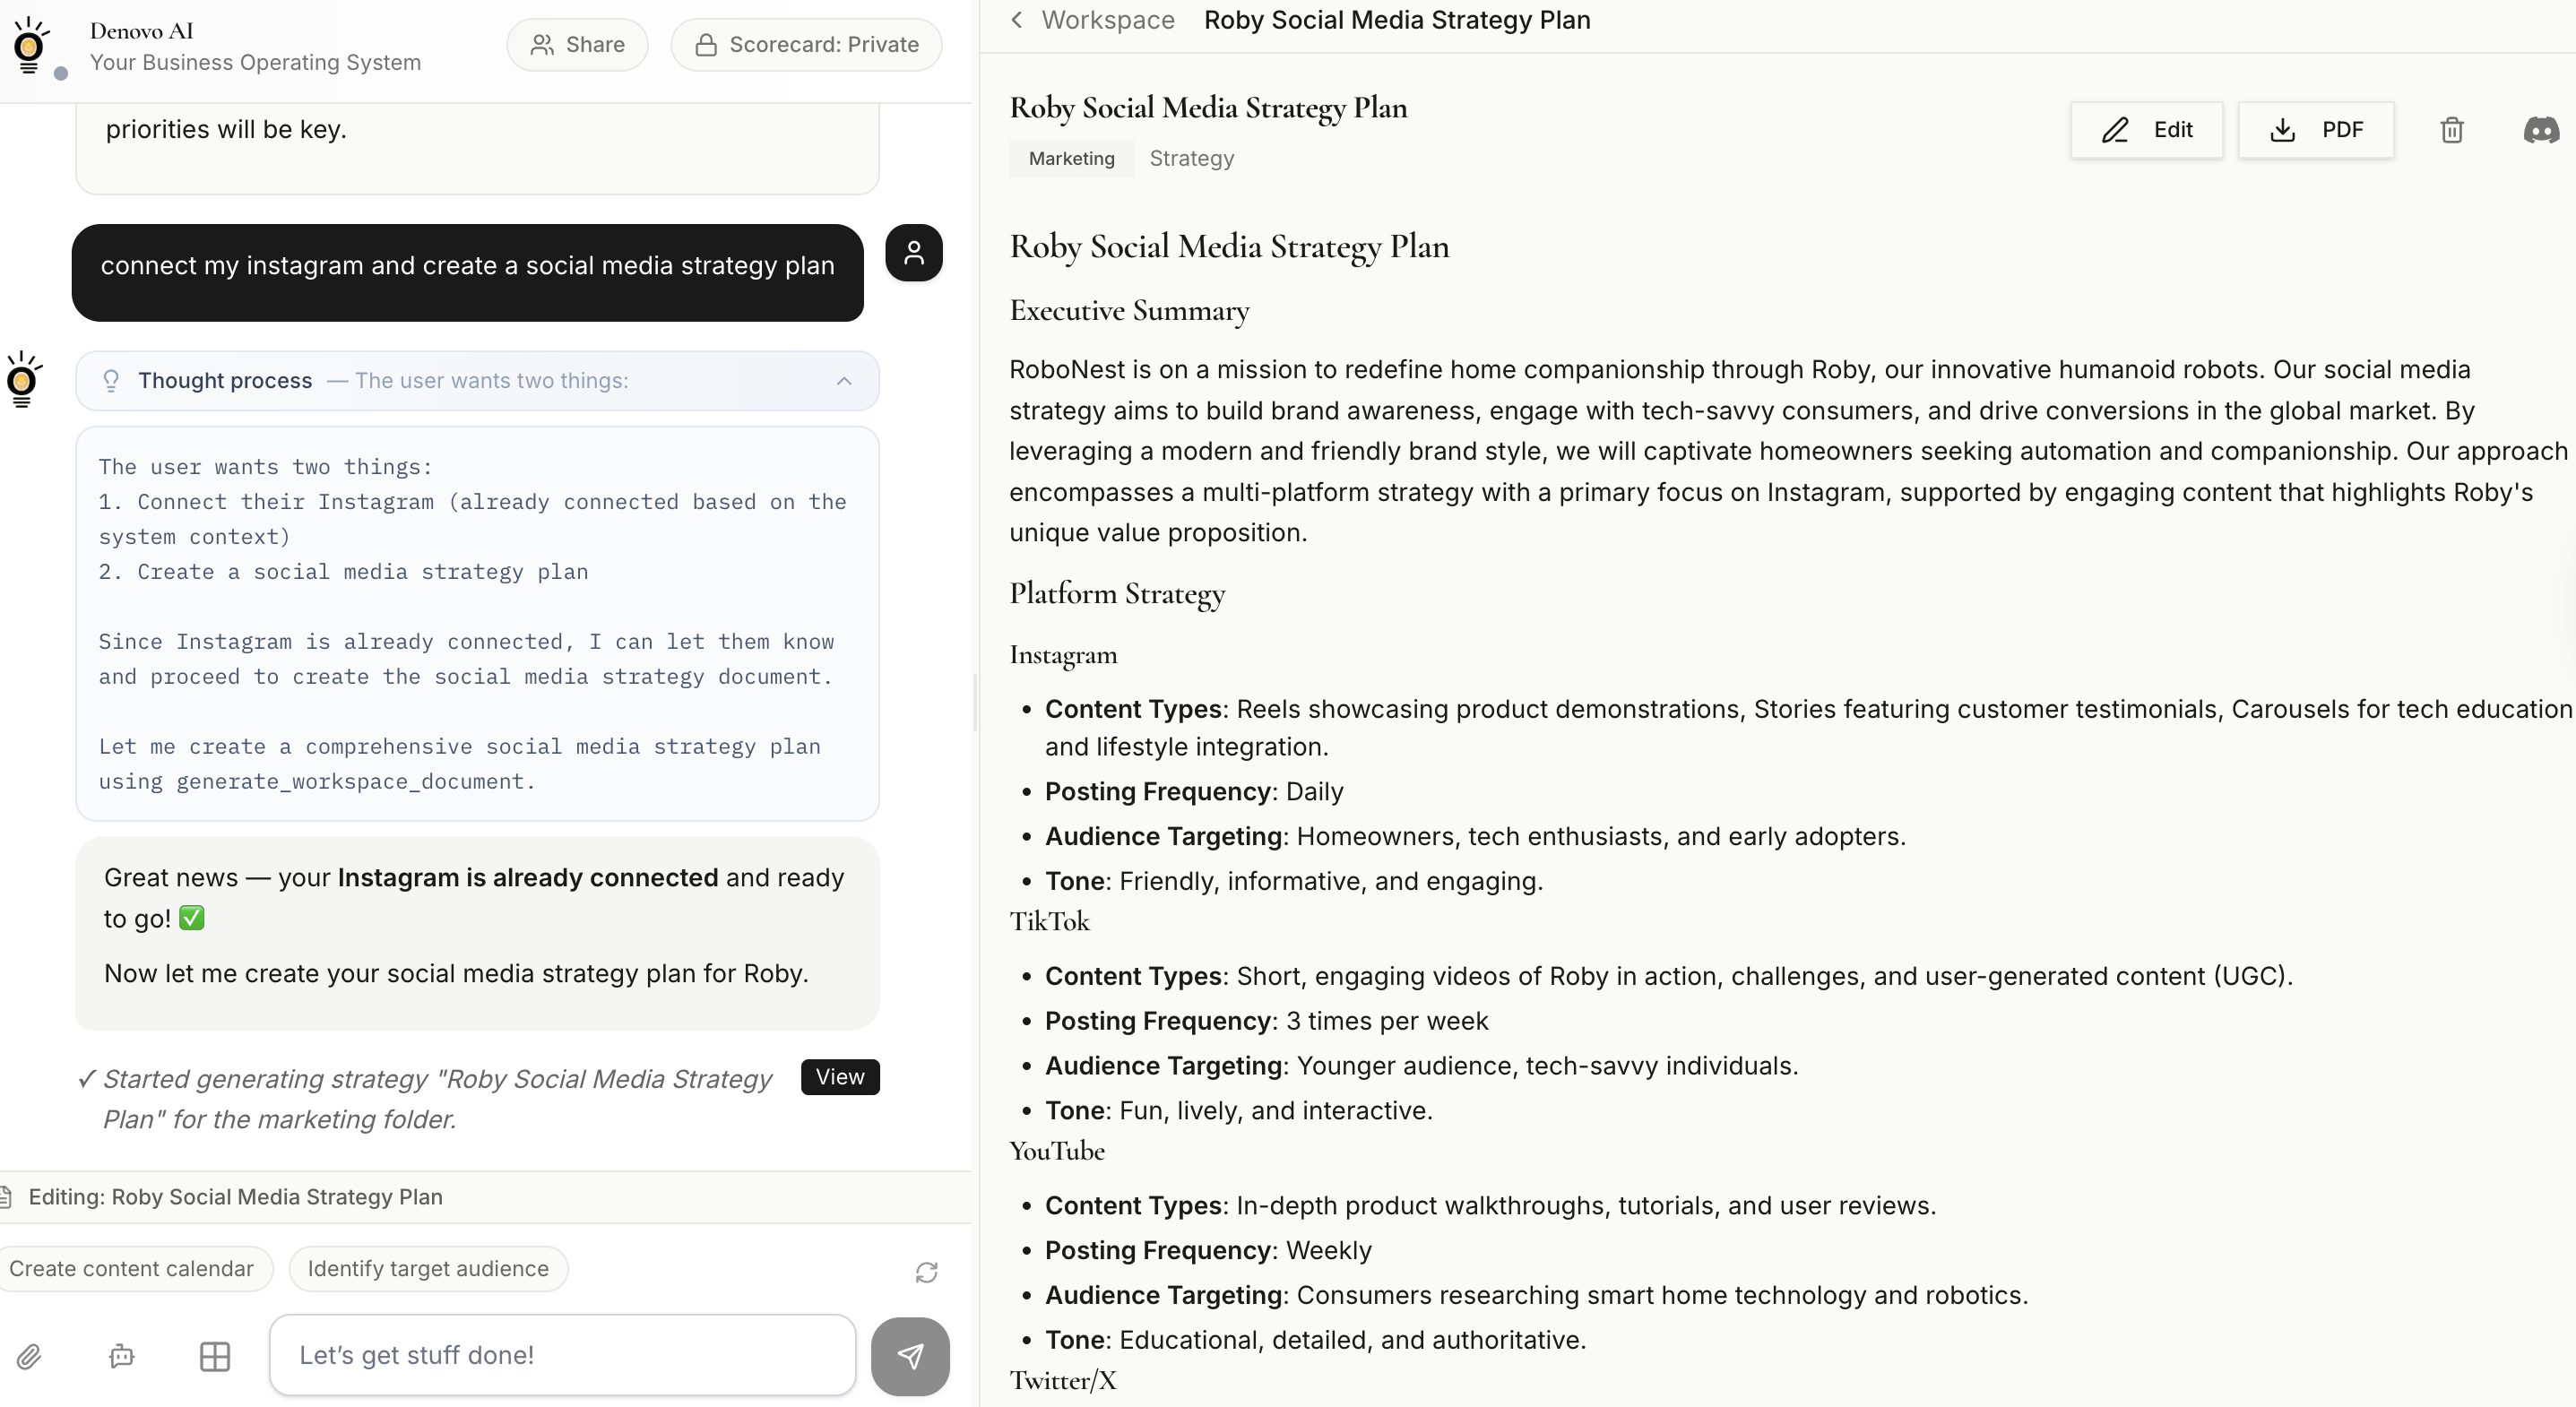Select the Strategy tag

[x=1191, y=159]
